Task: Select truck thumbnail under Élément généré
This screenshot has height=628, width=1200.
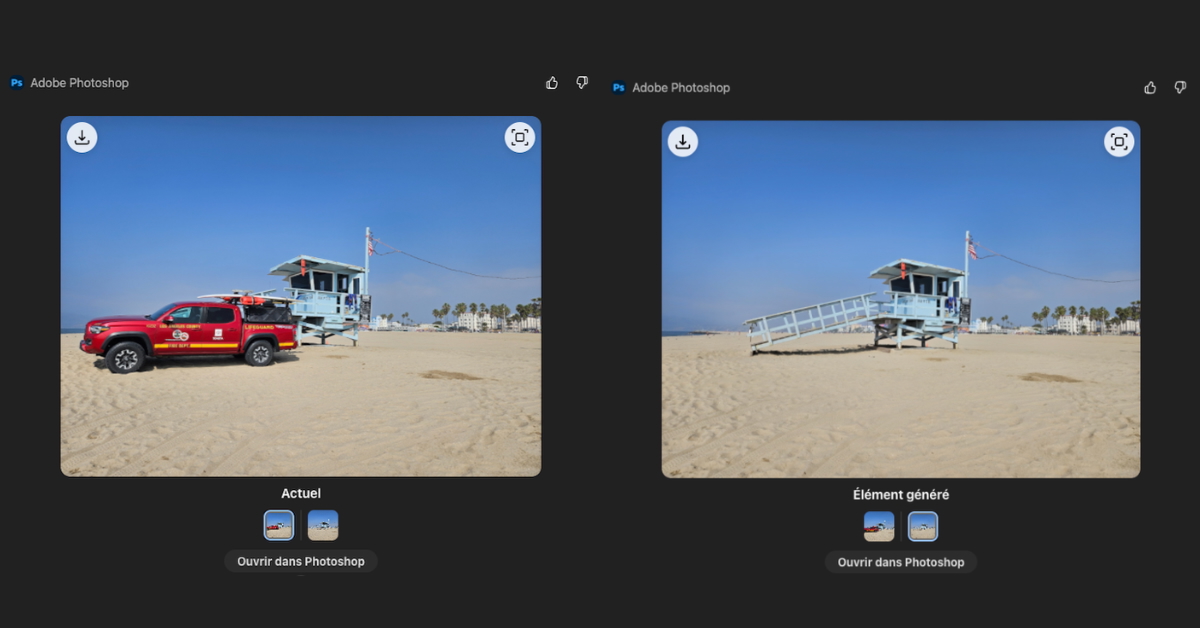Action: click(x=879, y=526)
